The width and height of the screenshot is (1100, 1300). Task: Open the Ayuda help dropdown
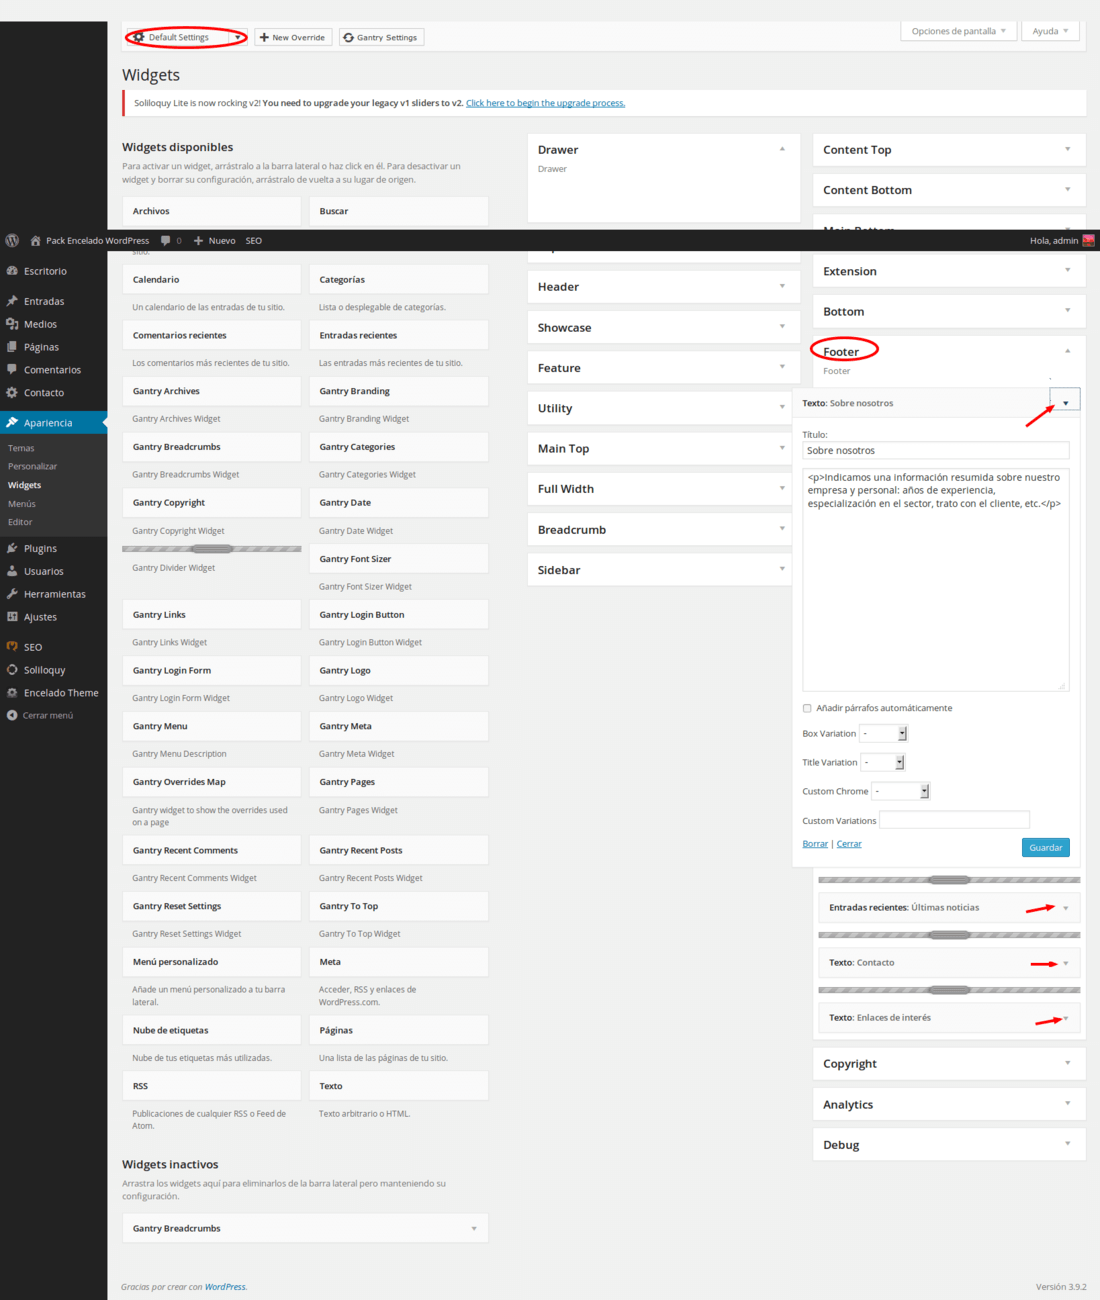point(1050,31)
